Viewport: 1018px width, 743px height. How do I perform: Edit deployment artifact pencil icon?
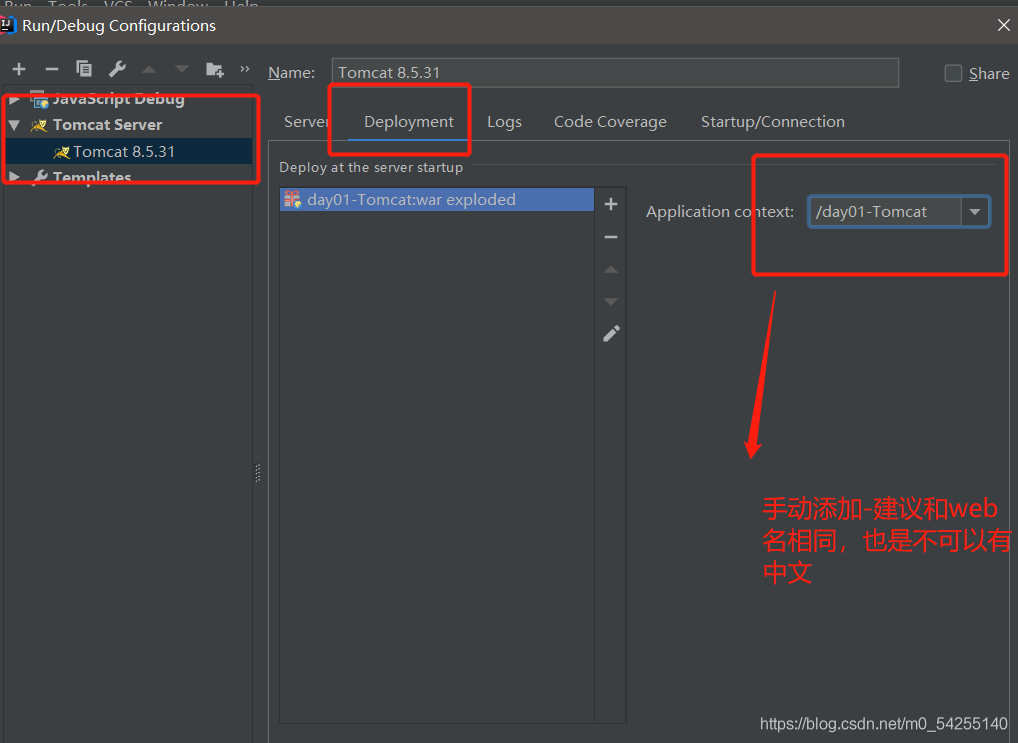pyautogui.click(x=611, y=334)
